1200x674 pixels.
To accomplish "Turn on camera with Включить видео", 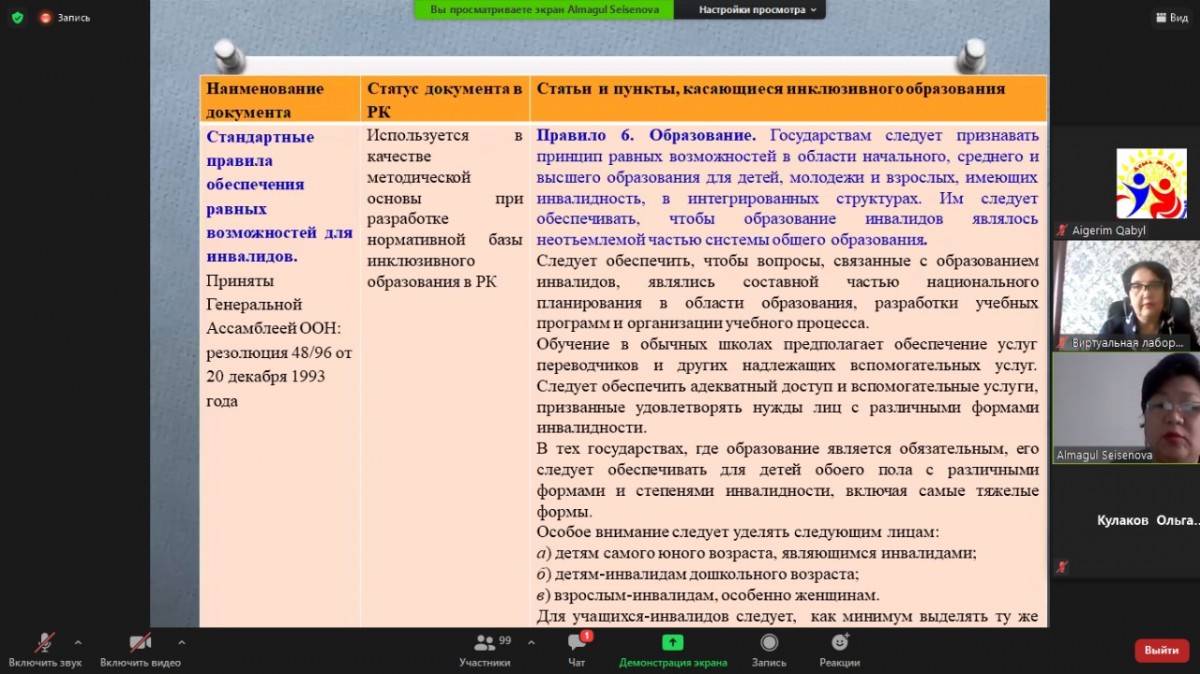I will click(x=140, y=649).
